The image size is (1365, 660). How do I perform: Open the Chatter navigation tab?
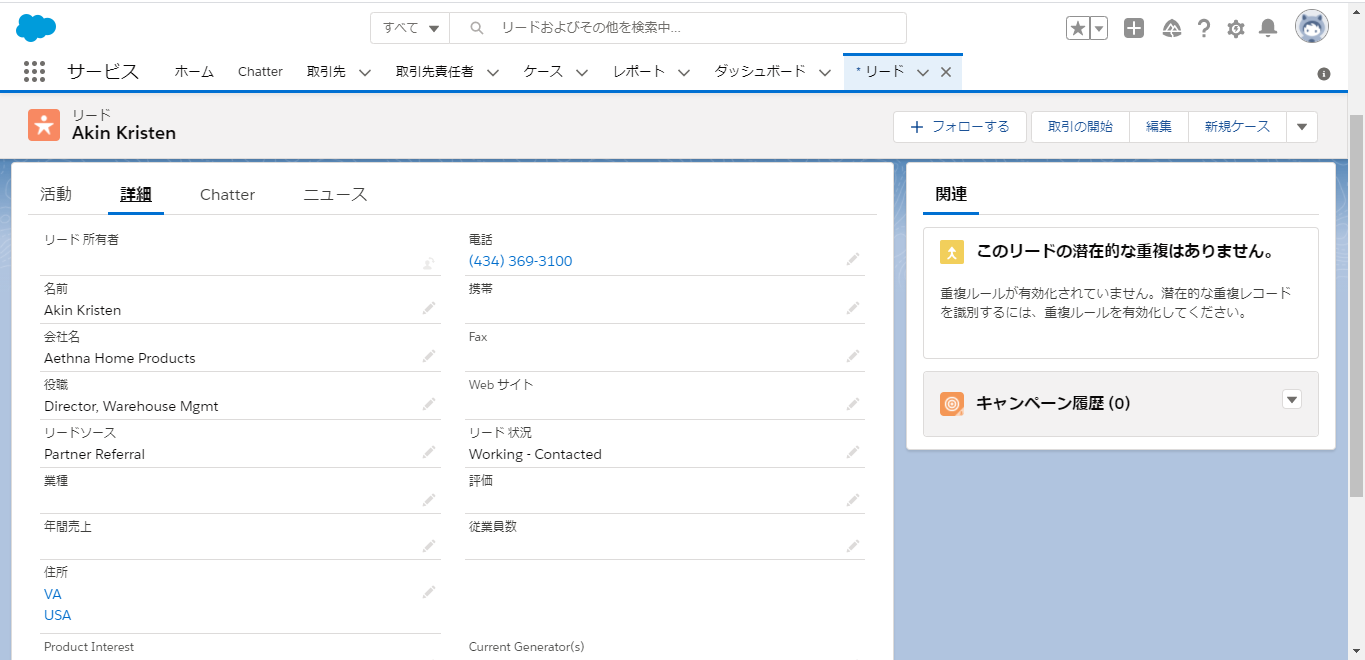(x=260, y=72)
